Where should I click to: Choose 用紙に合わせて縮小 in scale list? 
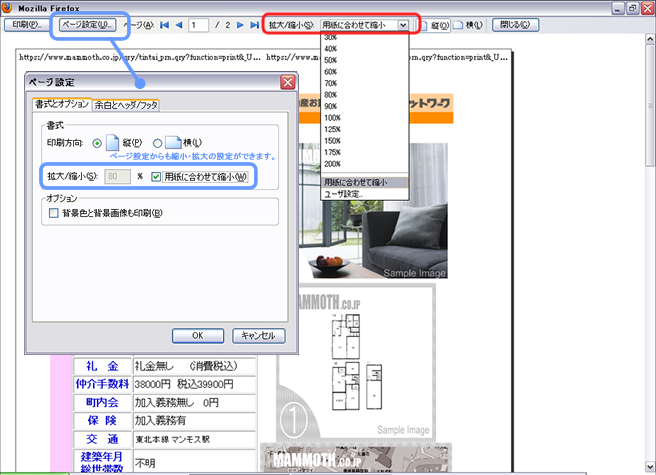pos(364,182)
